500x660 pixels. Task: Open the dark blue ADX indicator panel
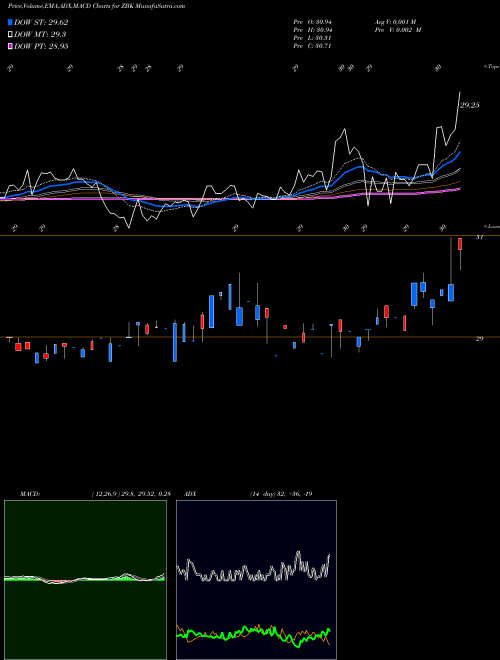(x=256, y=580)
